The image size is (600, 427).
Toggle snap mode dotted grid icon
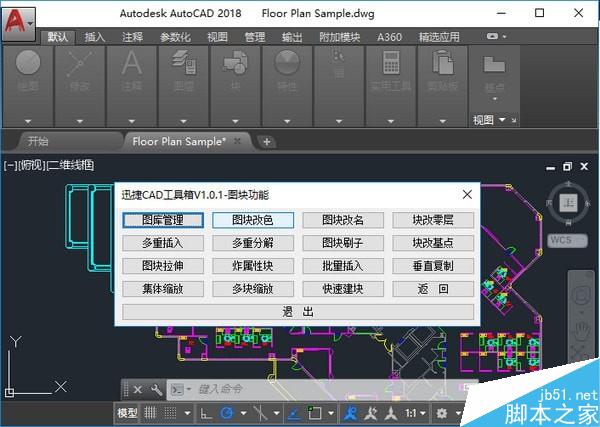coord(170,413)
